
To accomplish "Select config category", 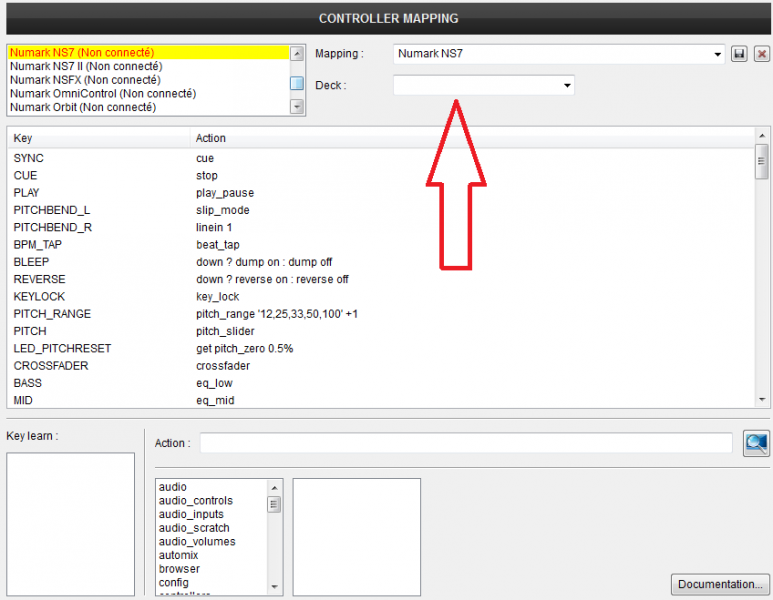I will tap(211, 582).
